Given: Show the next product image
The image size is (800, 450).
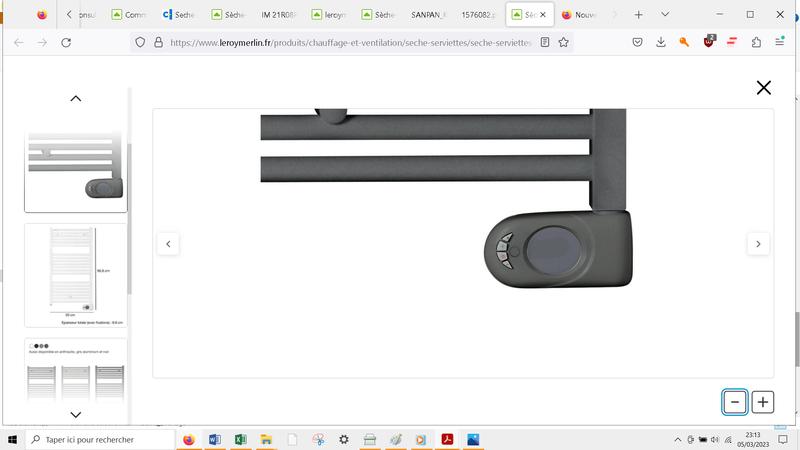Looking at the screenshot, I should tap(758, 244).
